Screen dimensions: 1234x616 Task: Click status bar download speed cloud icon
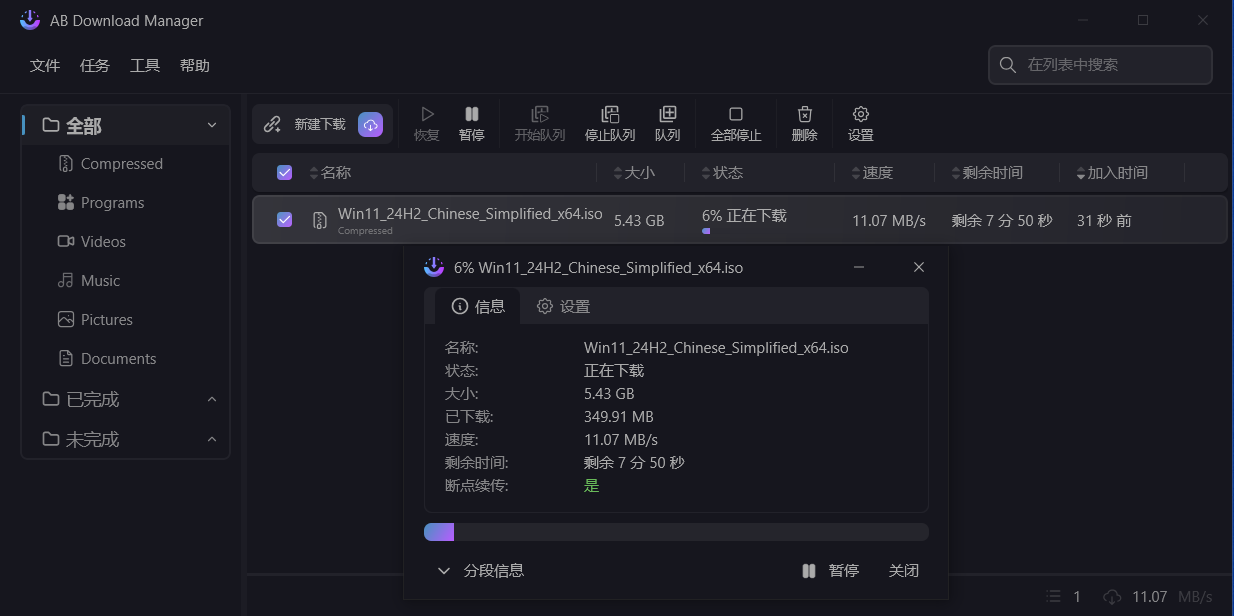coord(1112,597)
